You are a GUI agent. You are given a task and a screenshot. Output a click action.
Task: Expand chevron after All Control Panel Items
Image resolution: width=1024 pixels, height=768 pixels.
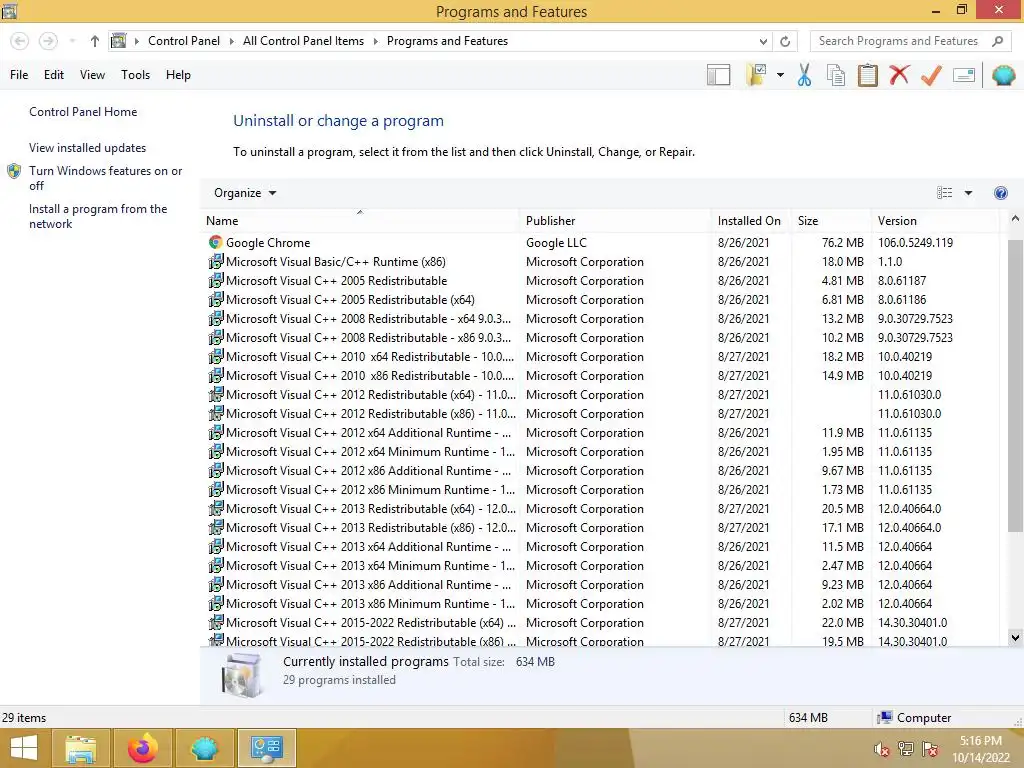pos(376,41)
